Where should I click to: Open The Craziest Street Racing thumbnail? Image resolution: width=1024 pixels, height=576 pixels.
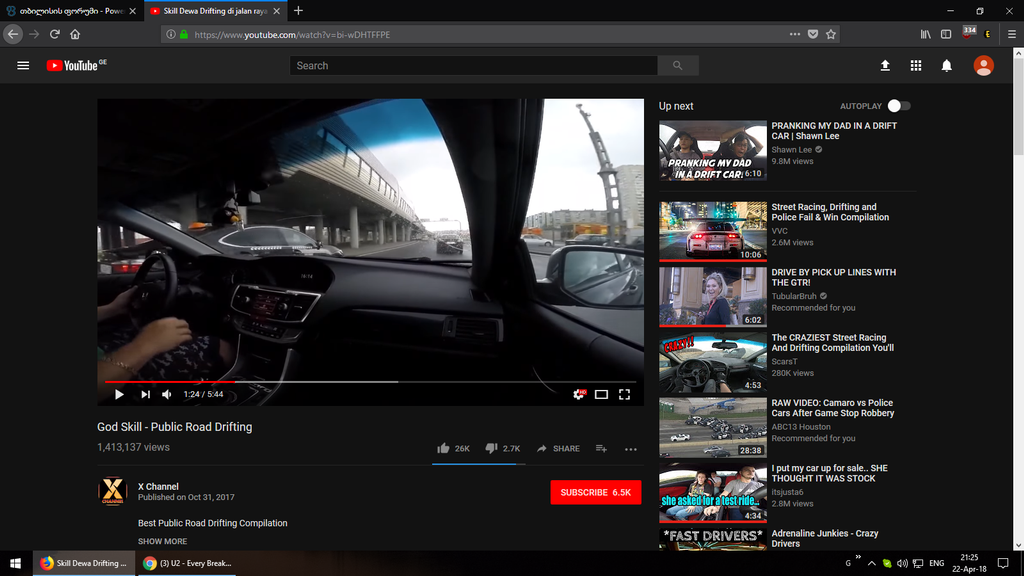point(712,362)
